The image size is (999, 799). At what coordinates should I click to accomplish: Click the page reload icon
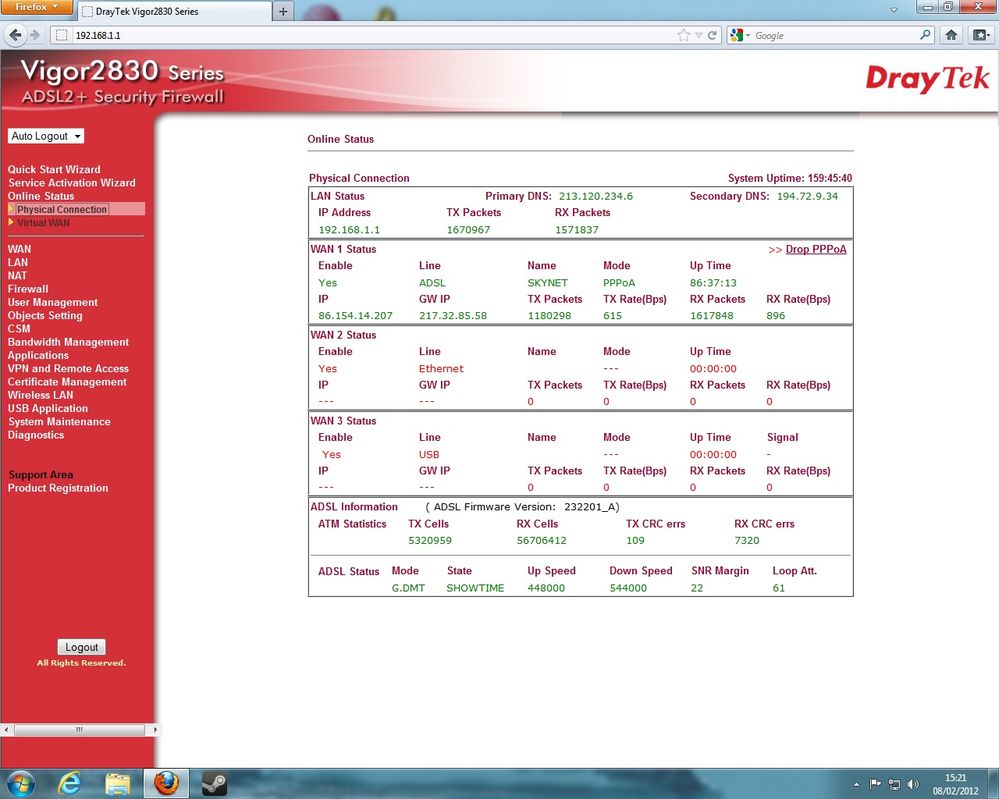click(711, 35)
